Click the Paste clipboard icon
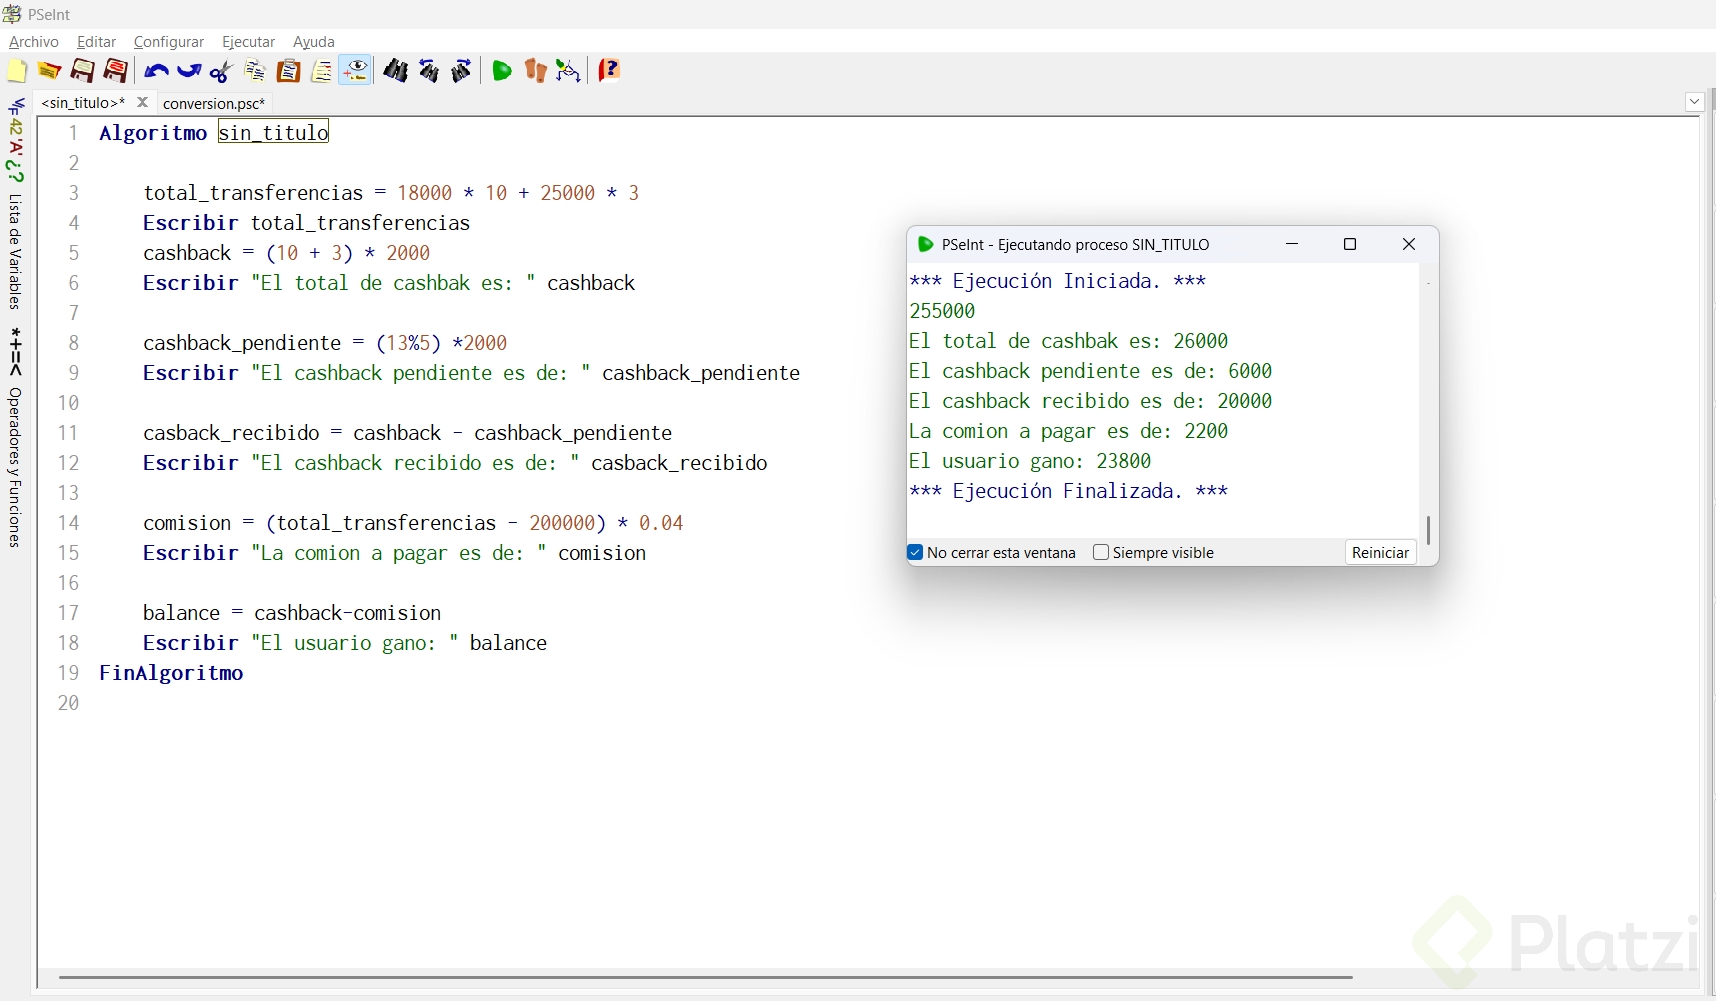Viewport: 1716px width, 1001px height. tap(288, 71)
